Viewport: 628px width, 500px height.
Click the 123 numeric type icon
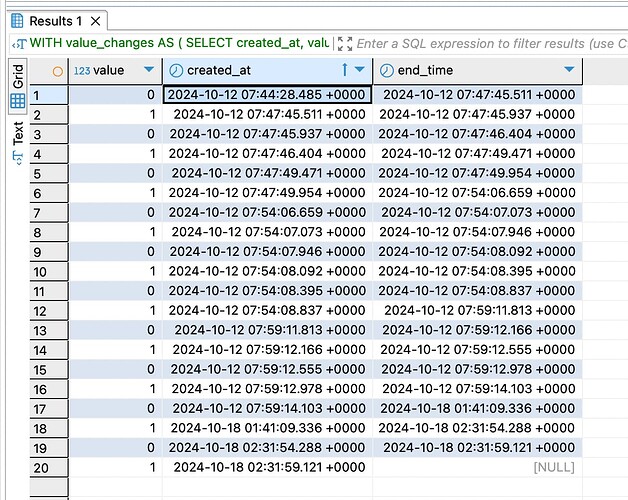(x=82, y=71)
